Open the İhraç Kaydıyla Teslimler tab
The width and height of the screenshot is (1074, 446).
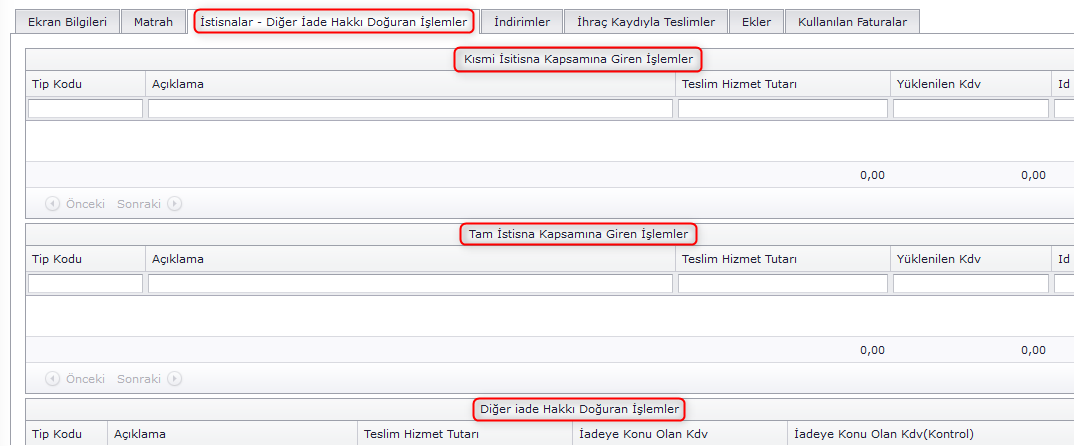(645, 22)
